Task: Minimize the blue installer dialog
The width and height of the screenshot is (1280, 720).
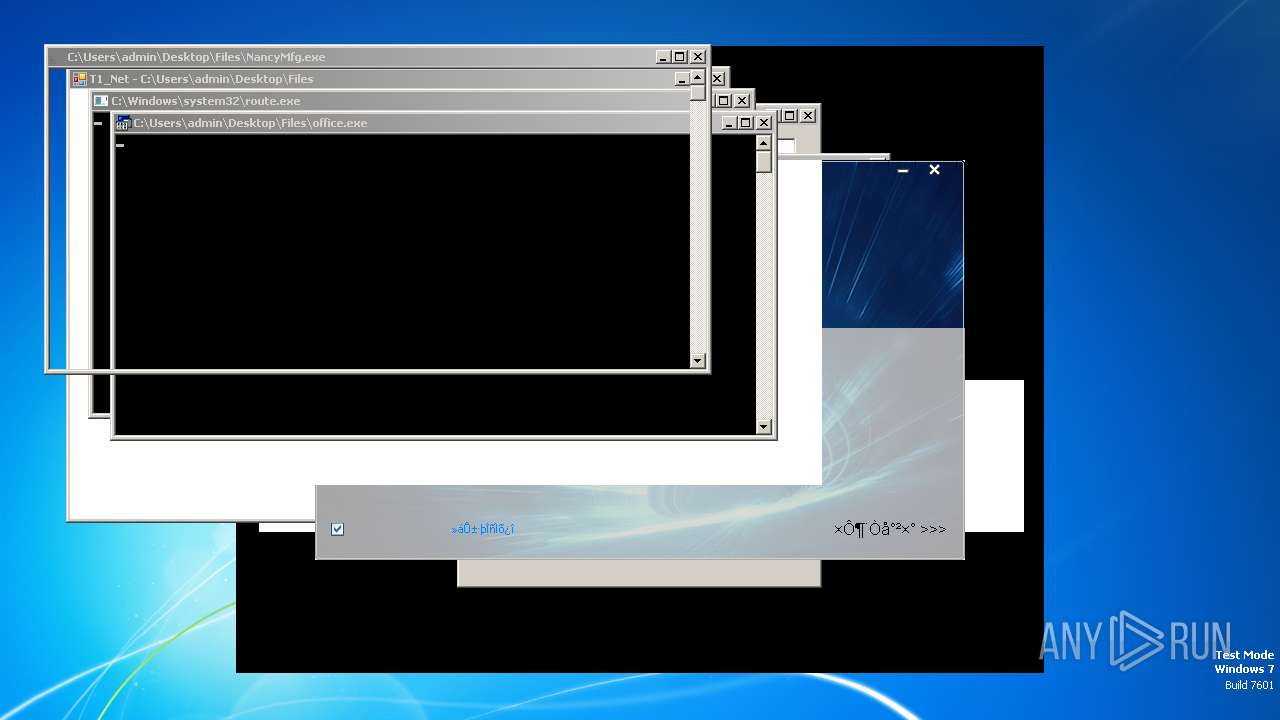Action: click(x=903, y=171)
